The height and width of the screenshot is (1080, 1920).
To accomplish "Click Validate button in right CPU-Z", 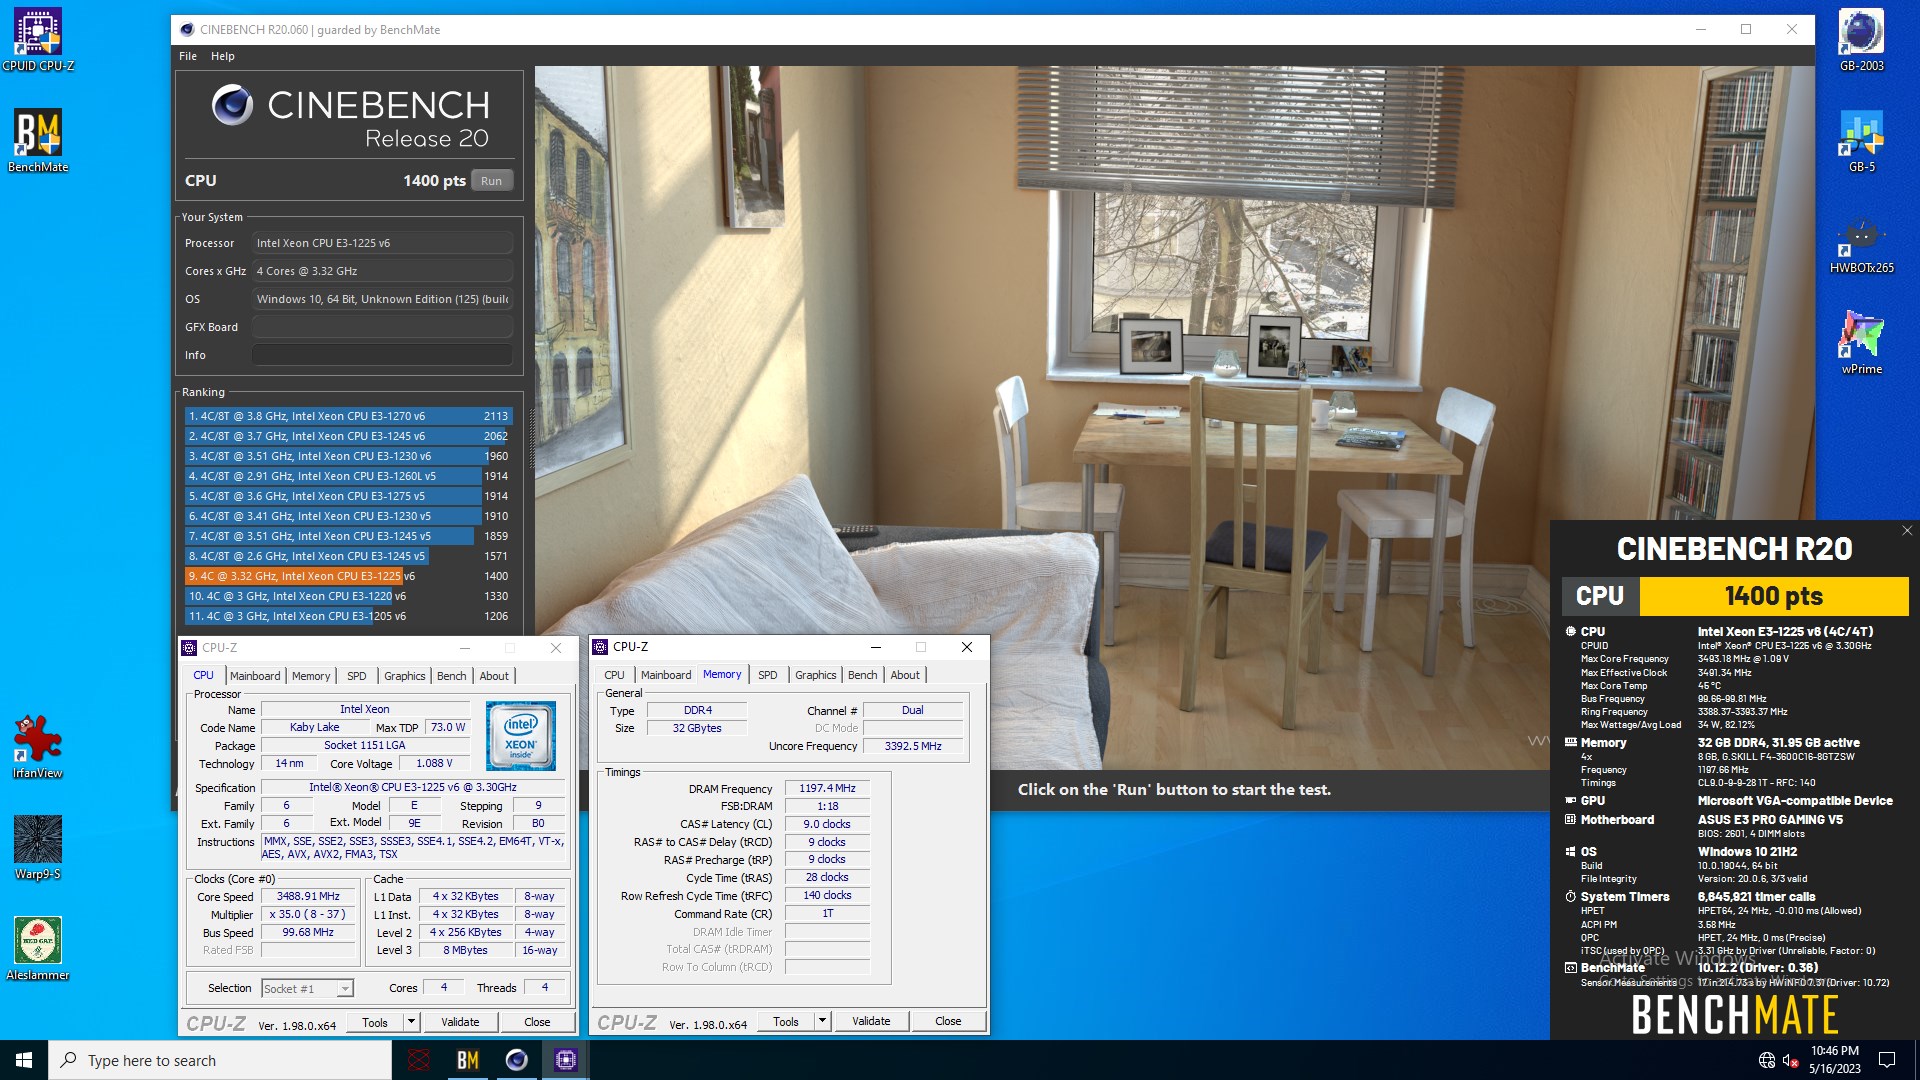I will tap(871, 1021).
